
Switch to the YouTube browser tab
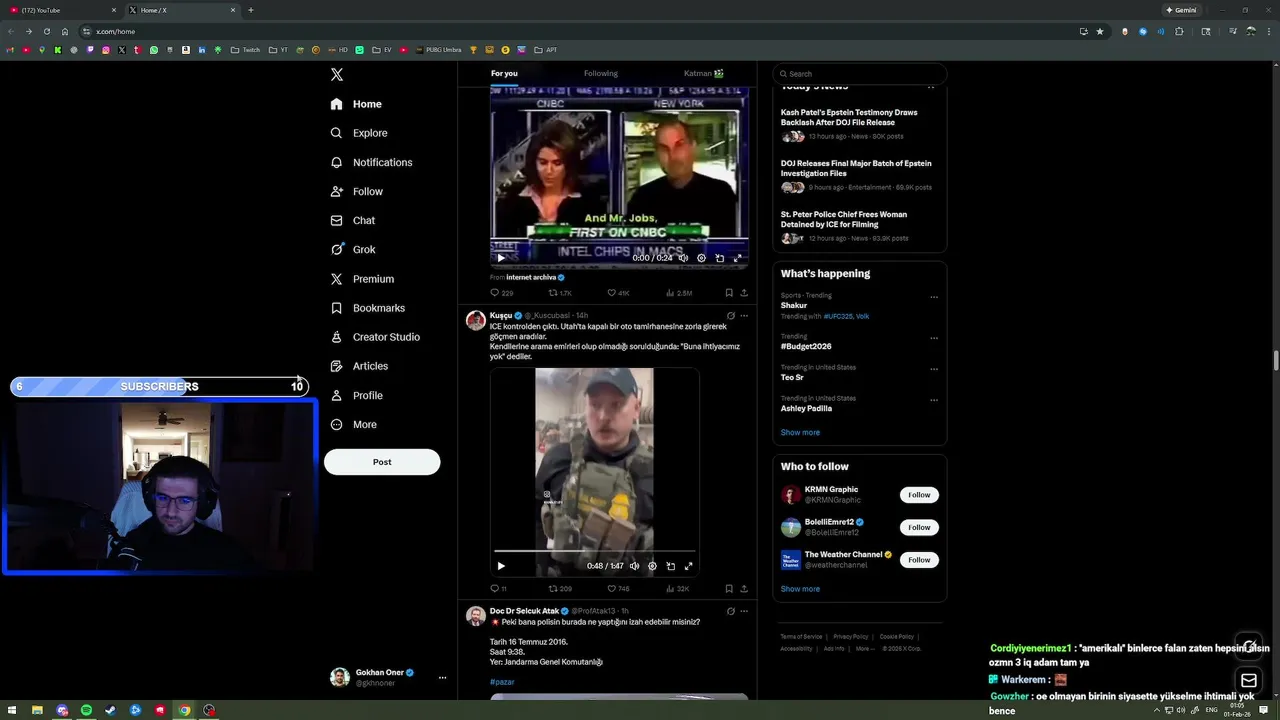click(60, 10)
